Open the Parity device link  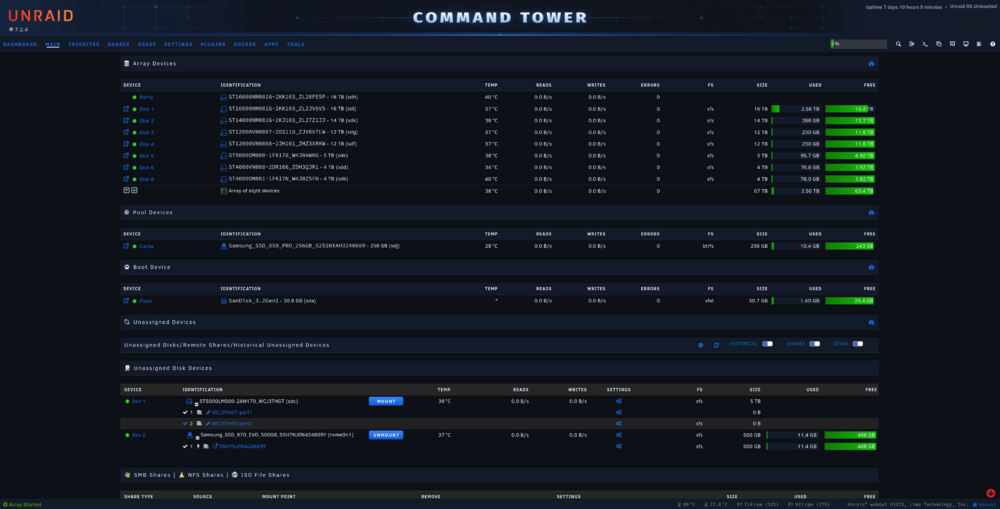coord(146,98)
